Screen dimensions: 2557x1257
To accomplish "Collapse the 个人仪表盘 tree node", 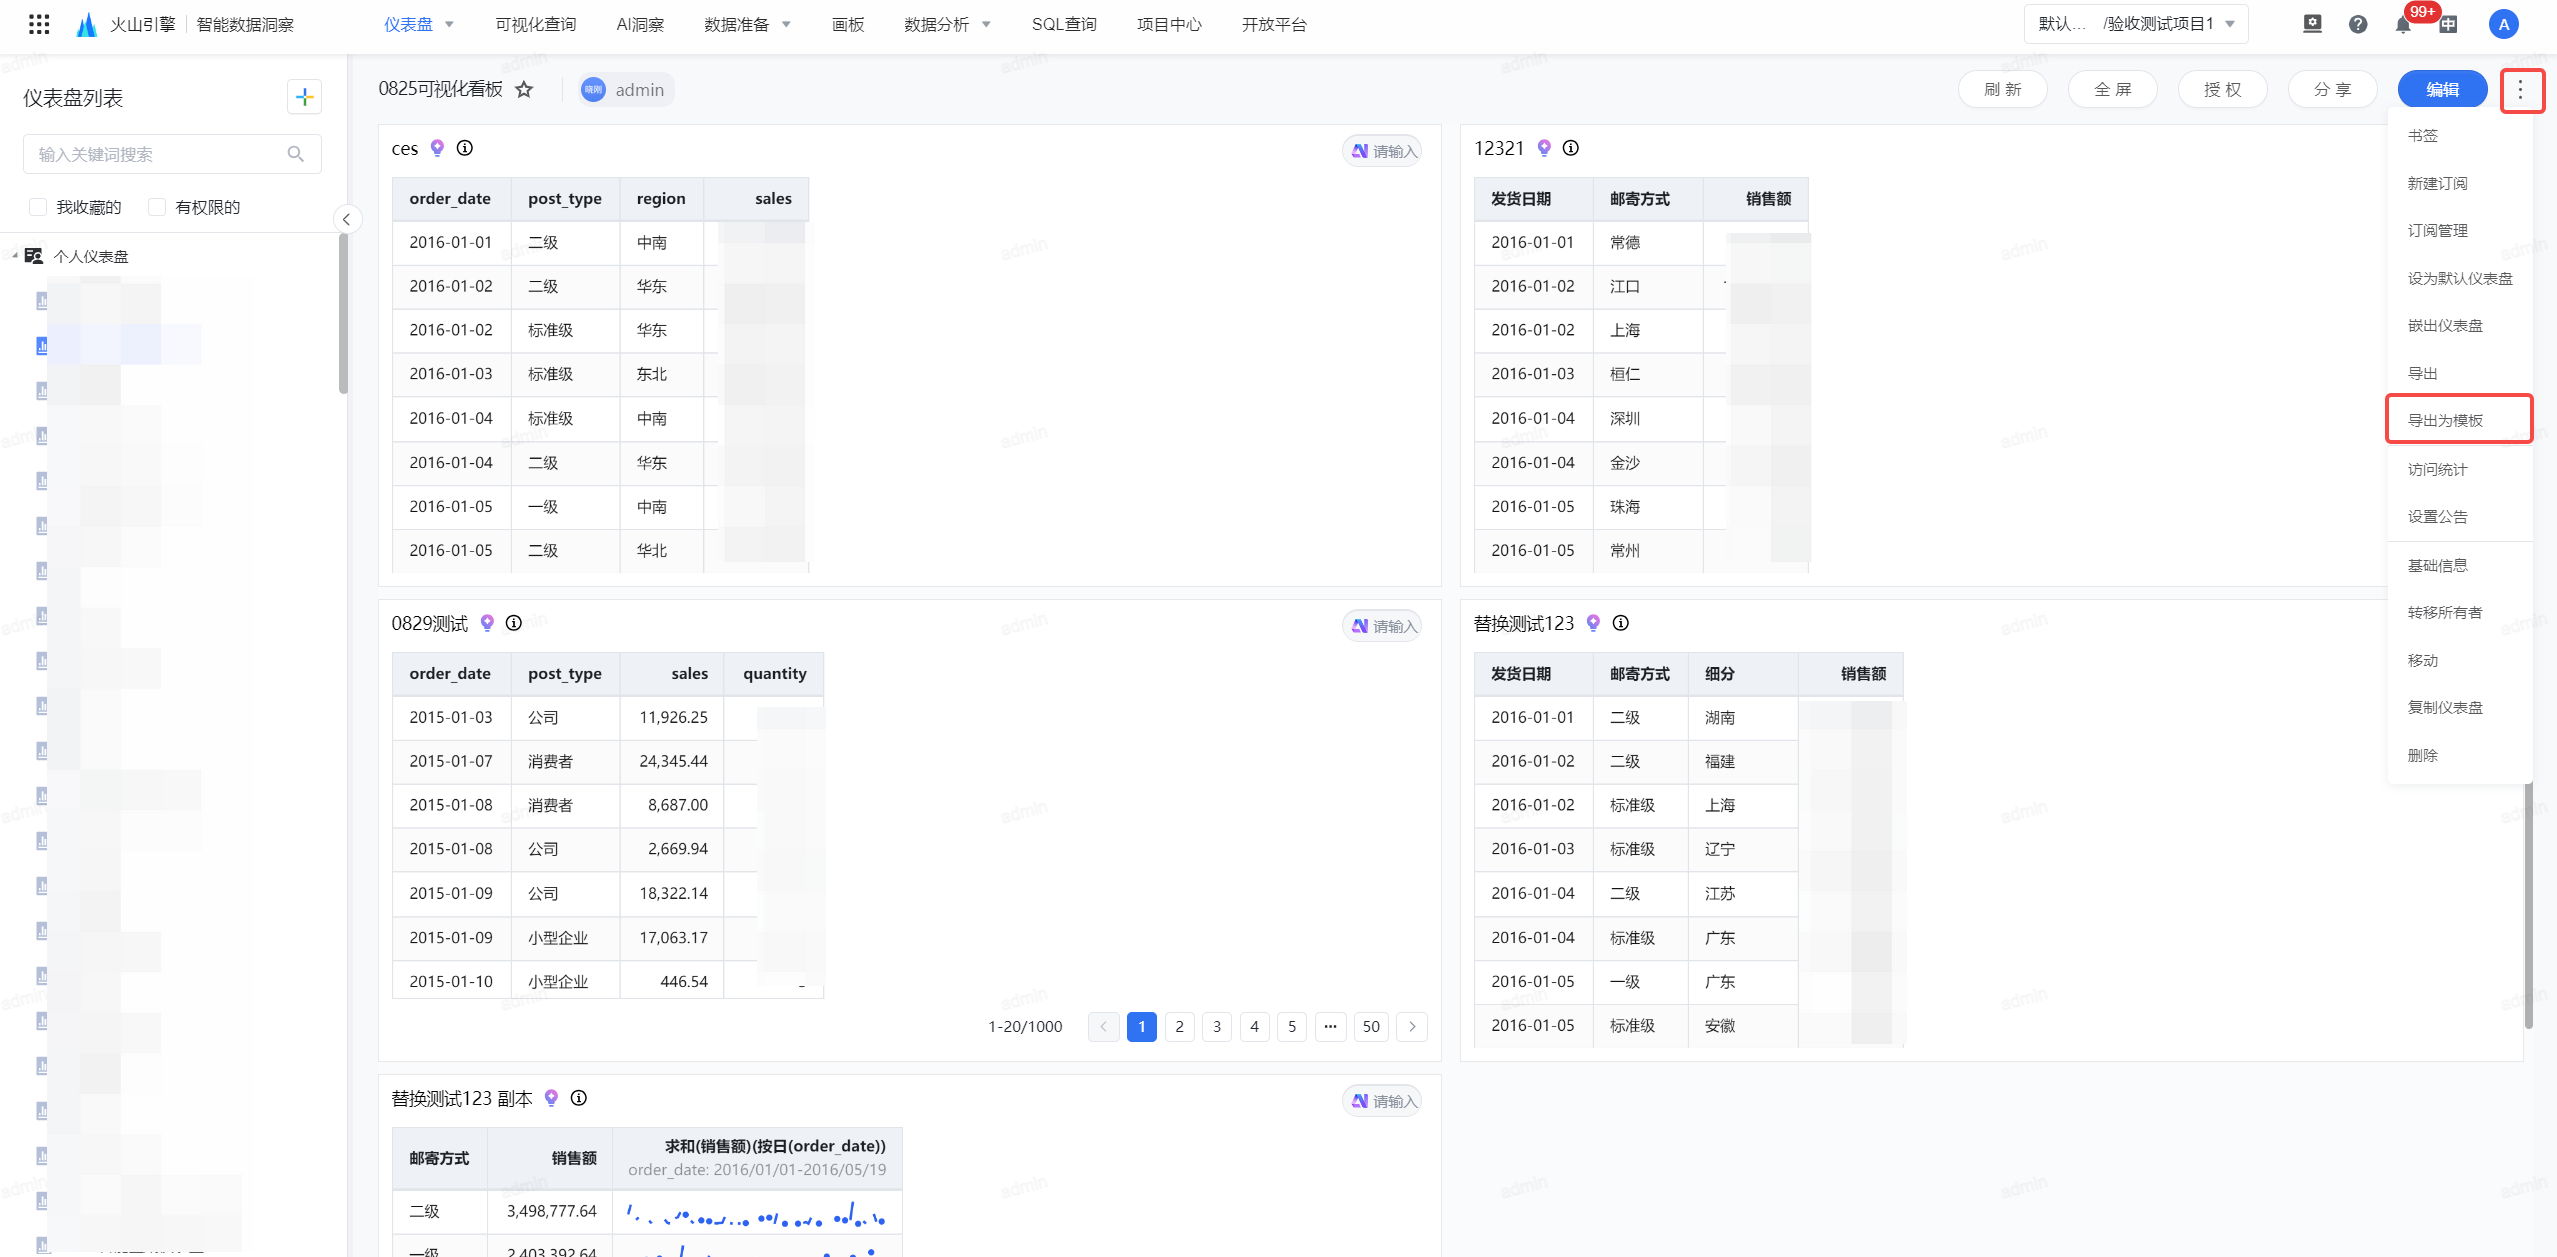I will tap(15, 256).
